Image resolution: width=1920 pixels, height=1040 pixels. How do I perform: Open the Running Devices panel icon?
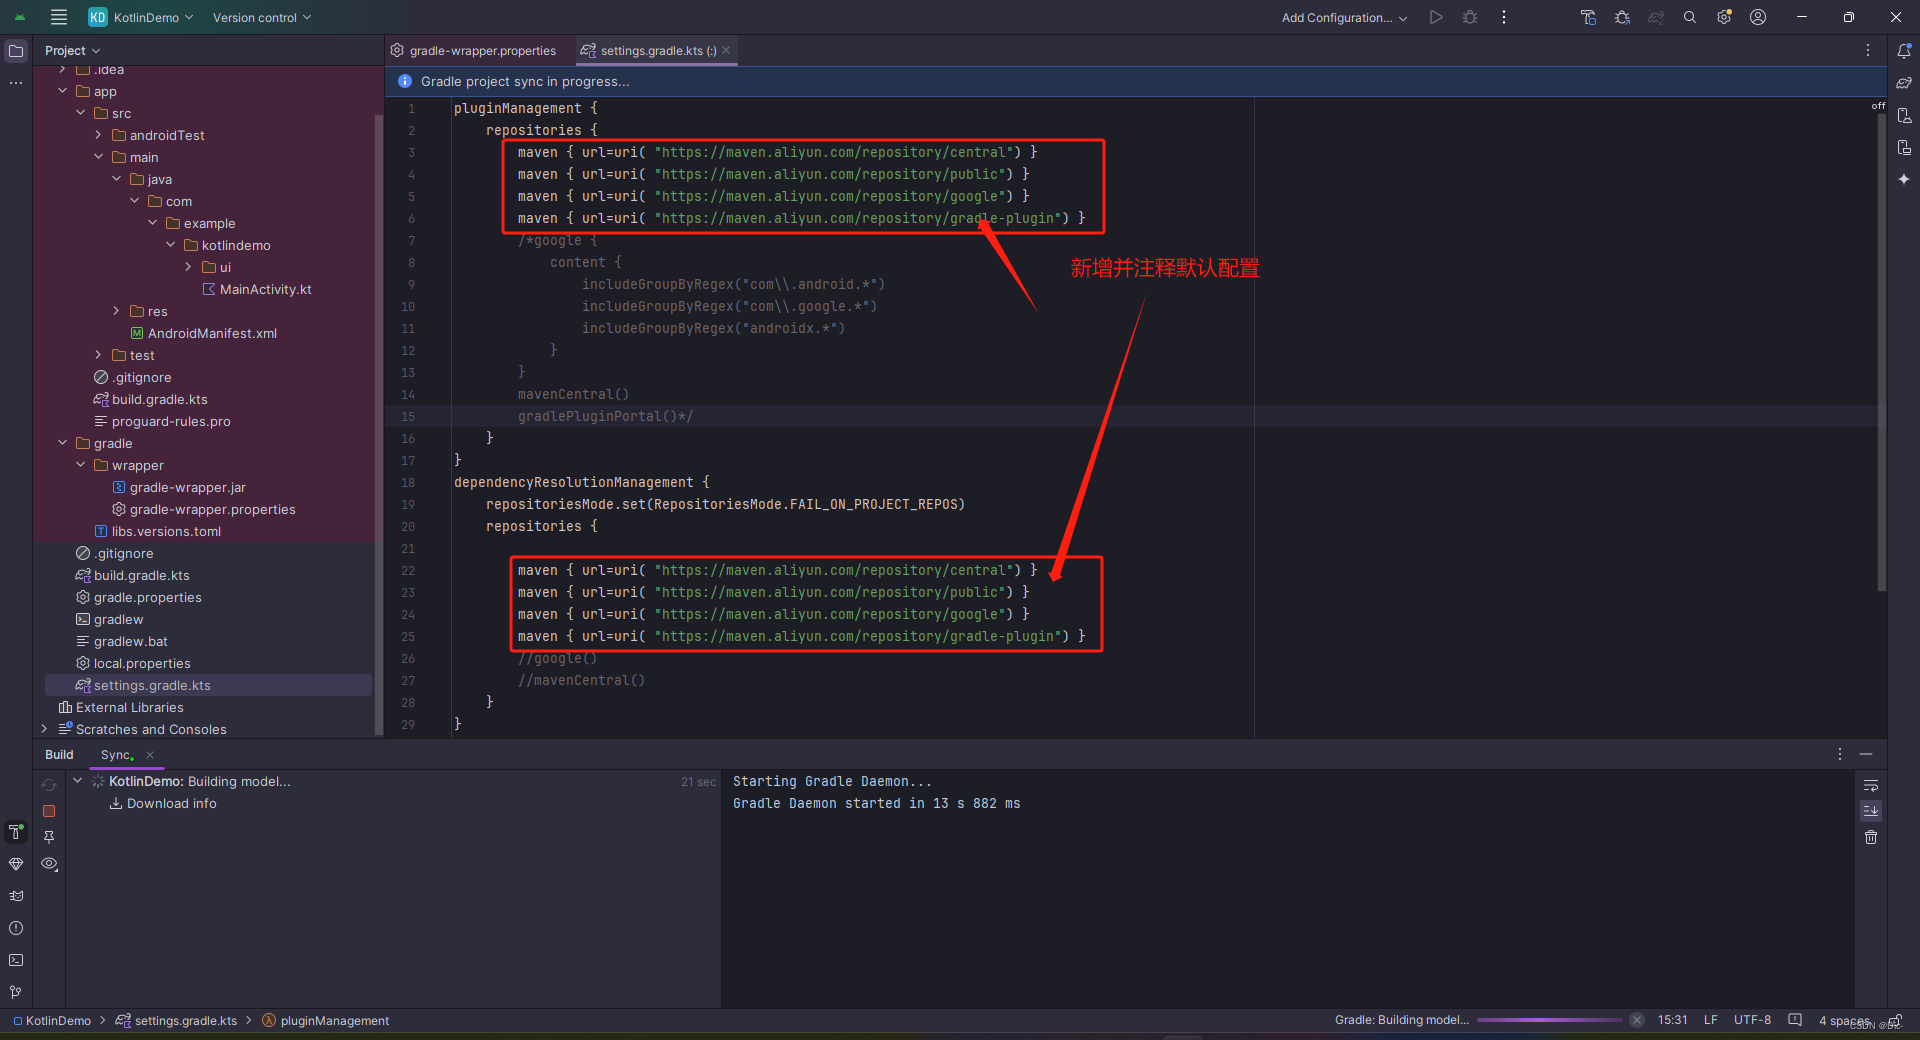pyautogui.click(x=1904, y=147)
